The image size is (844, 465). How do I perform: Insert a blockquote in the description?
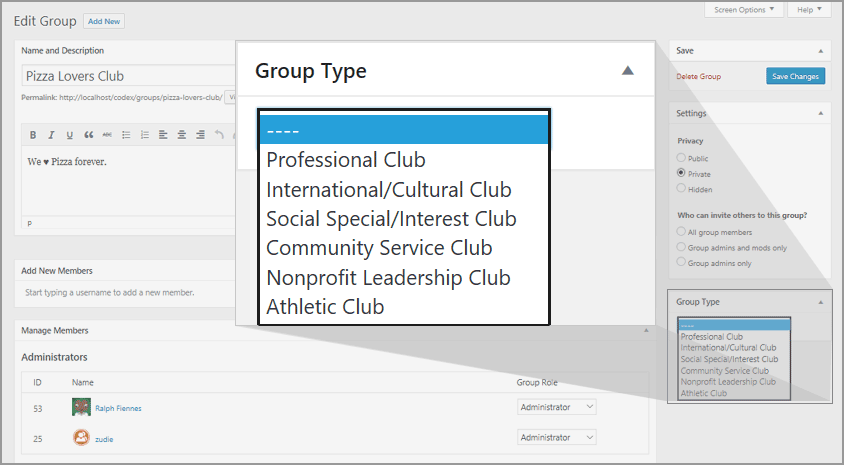point(88,135)
